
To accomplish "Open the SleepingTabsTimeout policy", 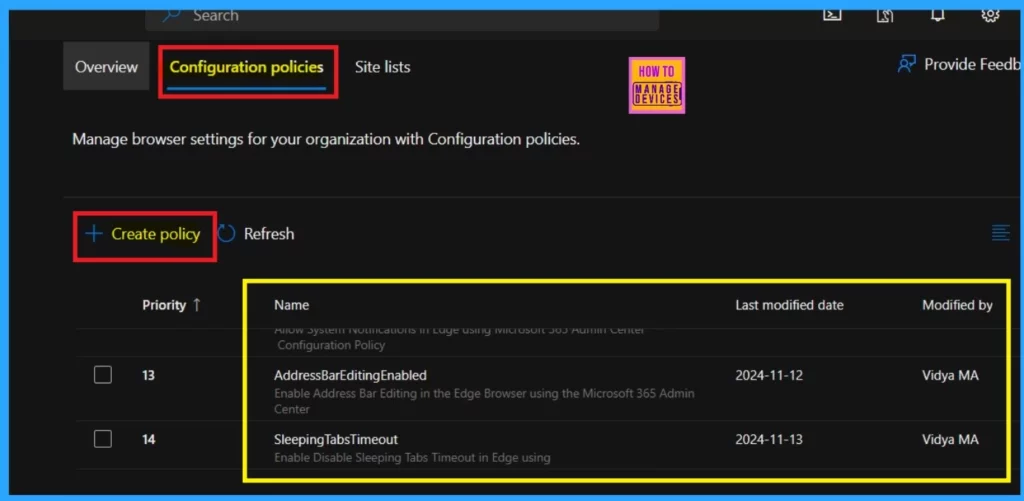I will click(x=336, y=440).
